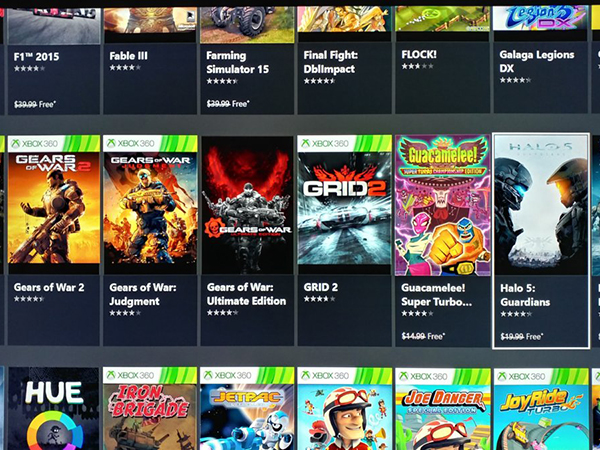600x450 pixels.
Task: Select the highlighted Halo 5: Guardians cover
Action: pyautogui.click(x=541, y=205)
